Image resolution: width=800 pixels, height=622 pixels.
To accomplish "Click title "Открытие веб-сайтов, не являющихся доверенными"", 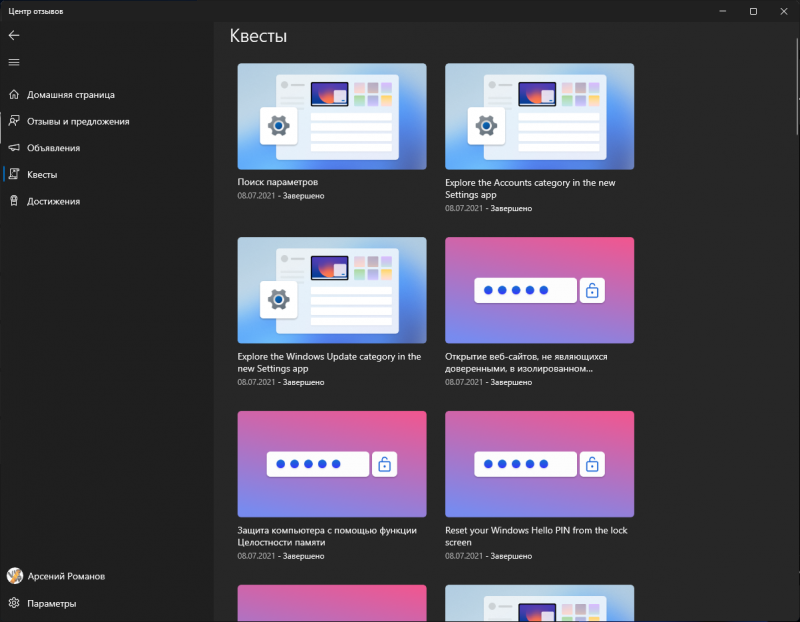I will pyautogui.click(x=526, y=362).
